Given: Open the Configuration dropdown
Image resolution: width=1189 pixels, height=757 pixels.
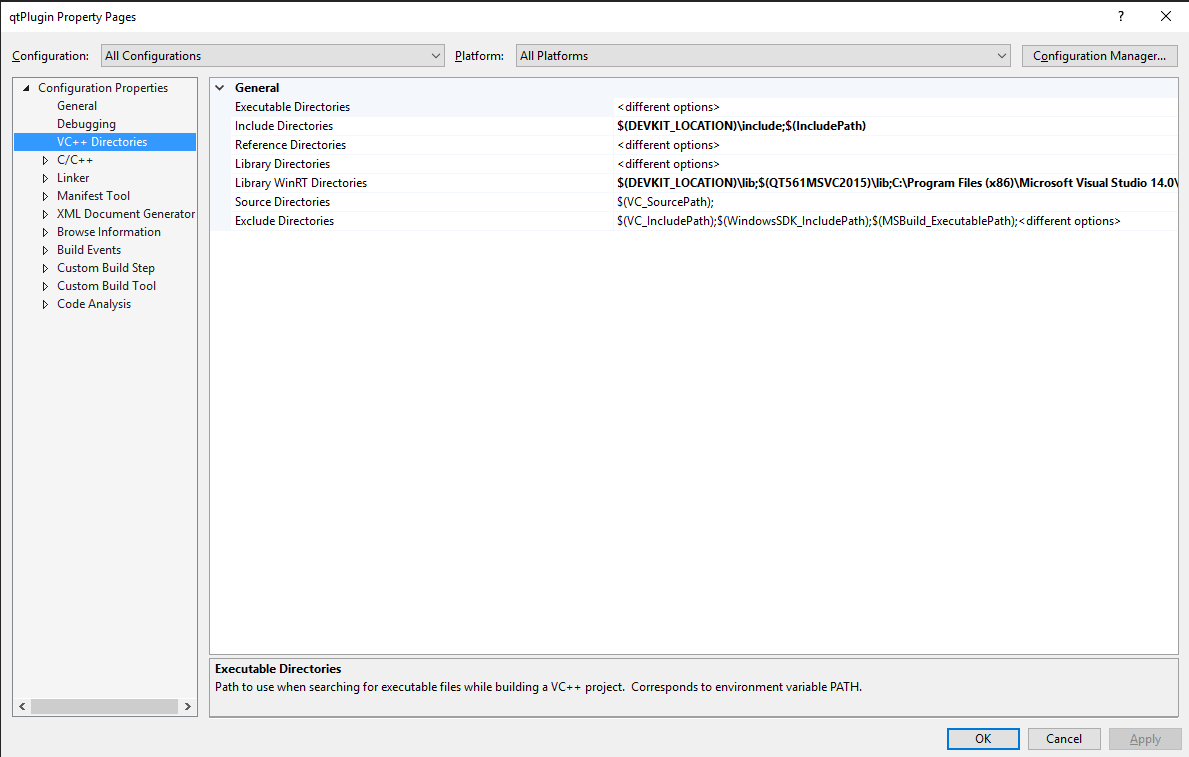Looking at the screenshot, I should tap(272, 56).
